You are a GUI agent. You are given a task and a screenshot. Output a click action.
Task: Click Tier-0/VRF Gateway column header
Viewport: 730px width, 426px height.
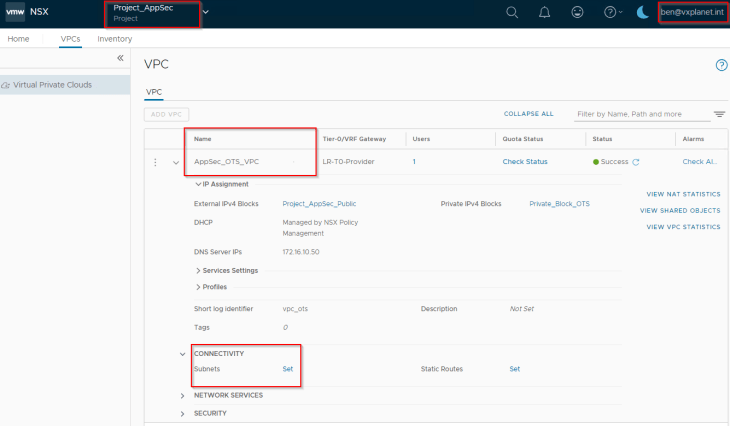click(x=354, y=139)
